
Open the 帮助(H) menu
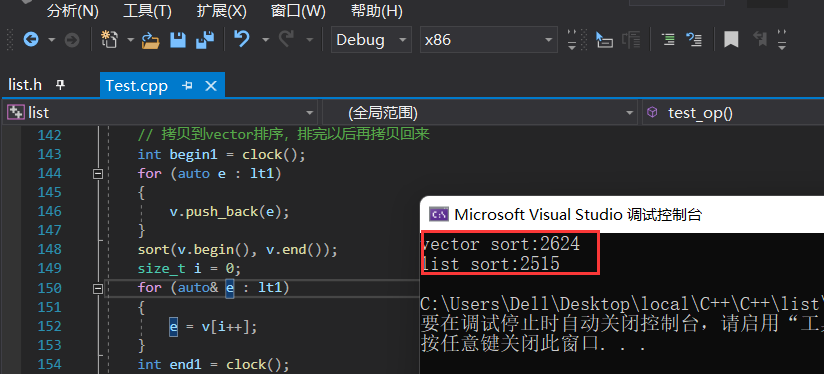(377, 11)
